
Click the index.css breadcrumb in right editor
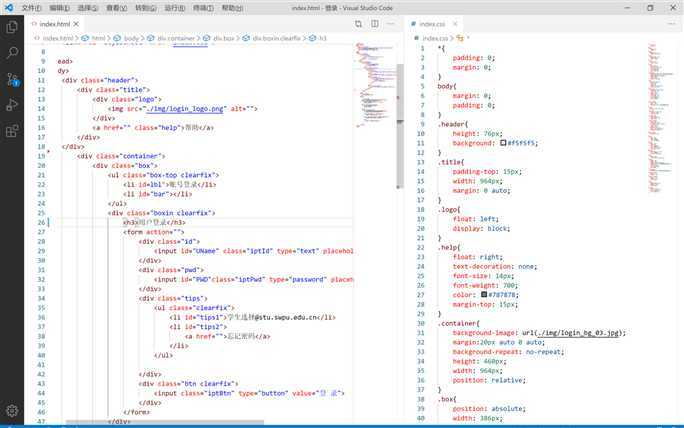click(435, 38)
